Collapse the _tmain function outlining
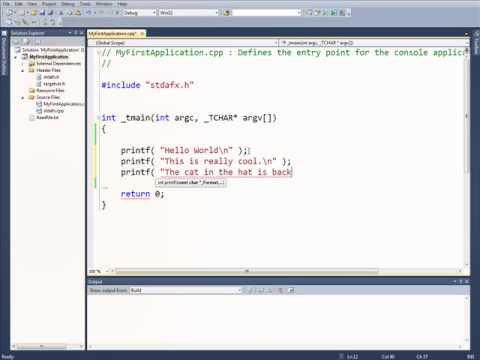 coord(99,118)
